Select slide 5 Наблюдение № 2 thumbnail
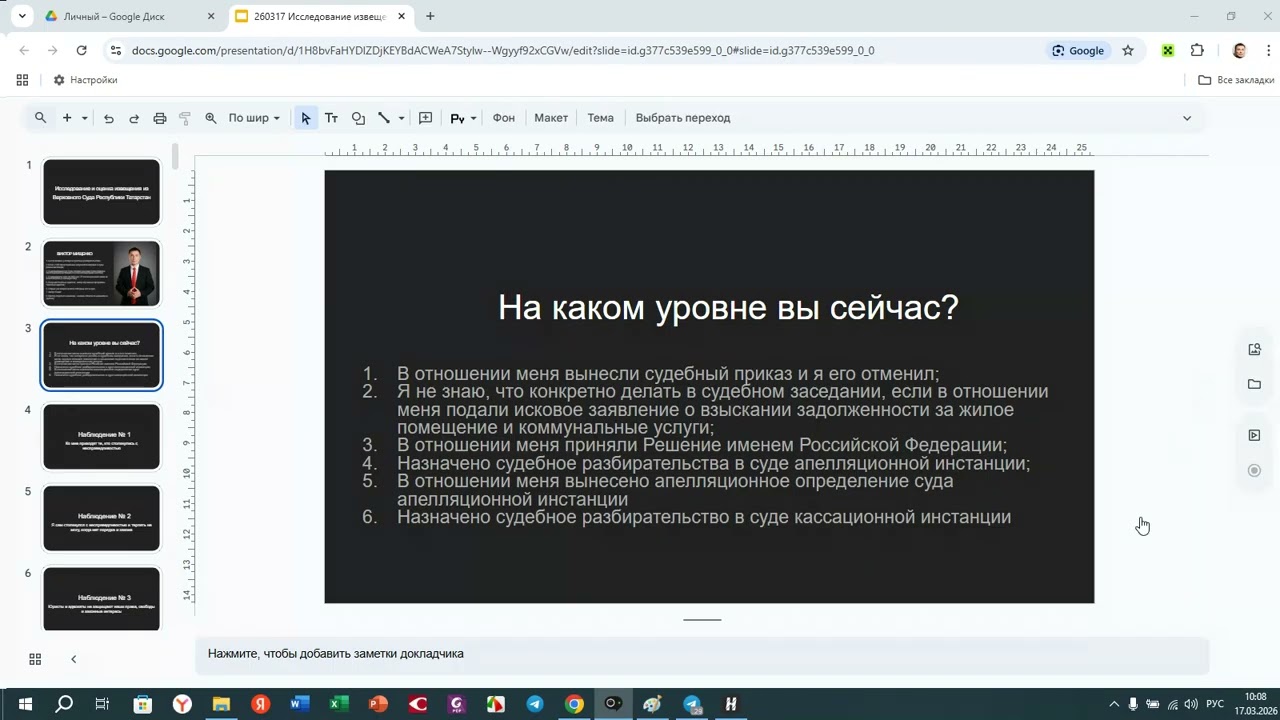 pyautogui.click(x=101, y=518)
